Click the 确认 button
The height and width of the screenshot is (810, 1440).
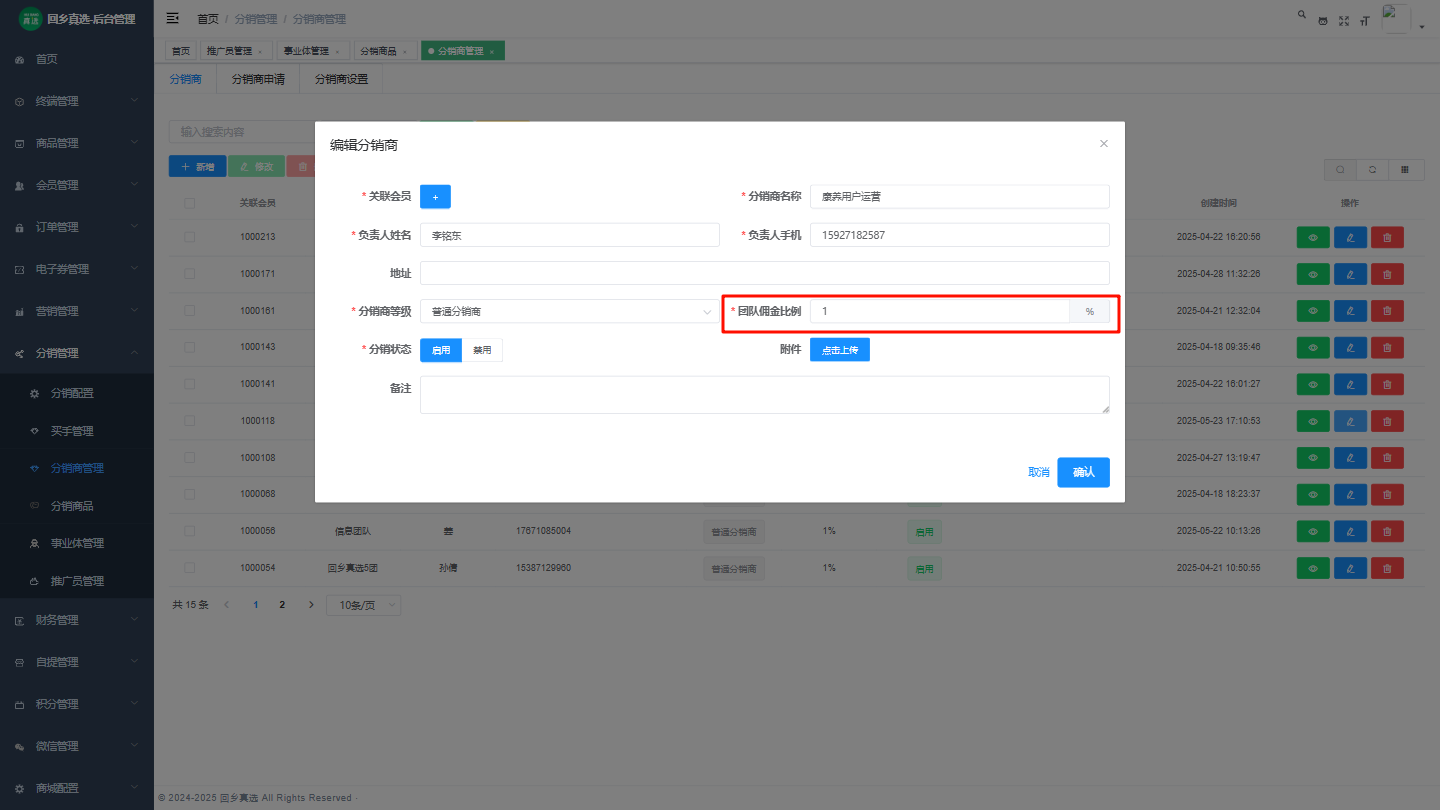point(1083,472)
